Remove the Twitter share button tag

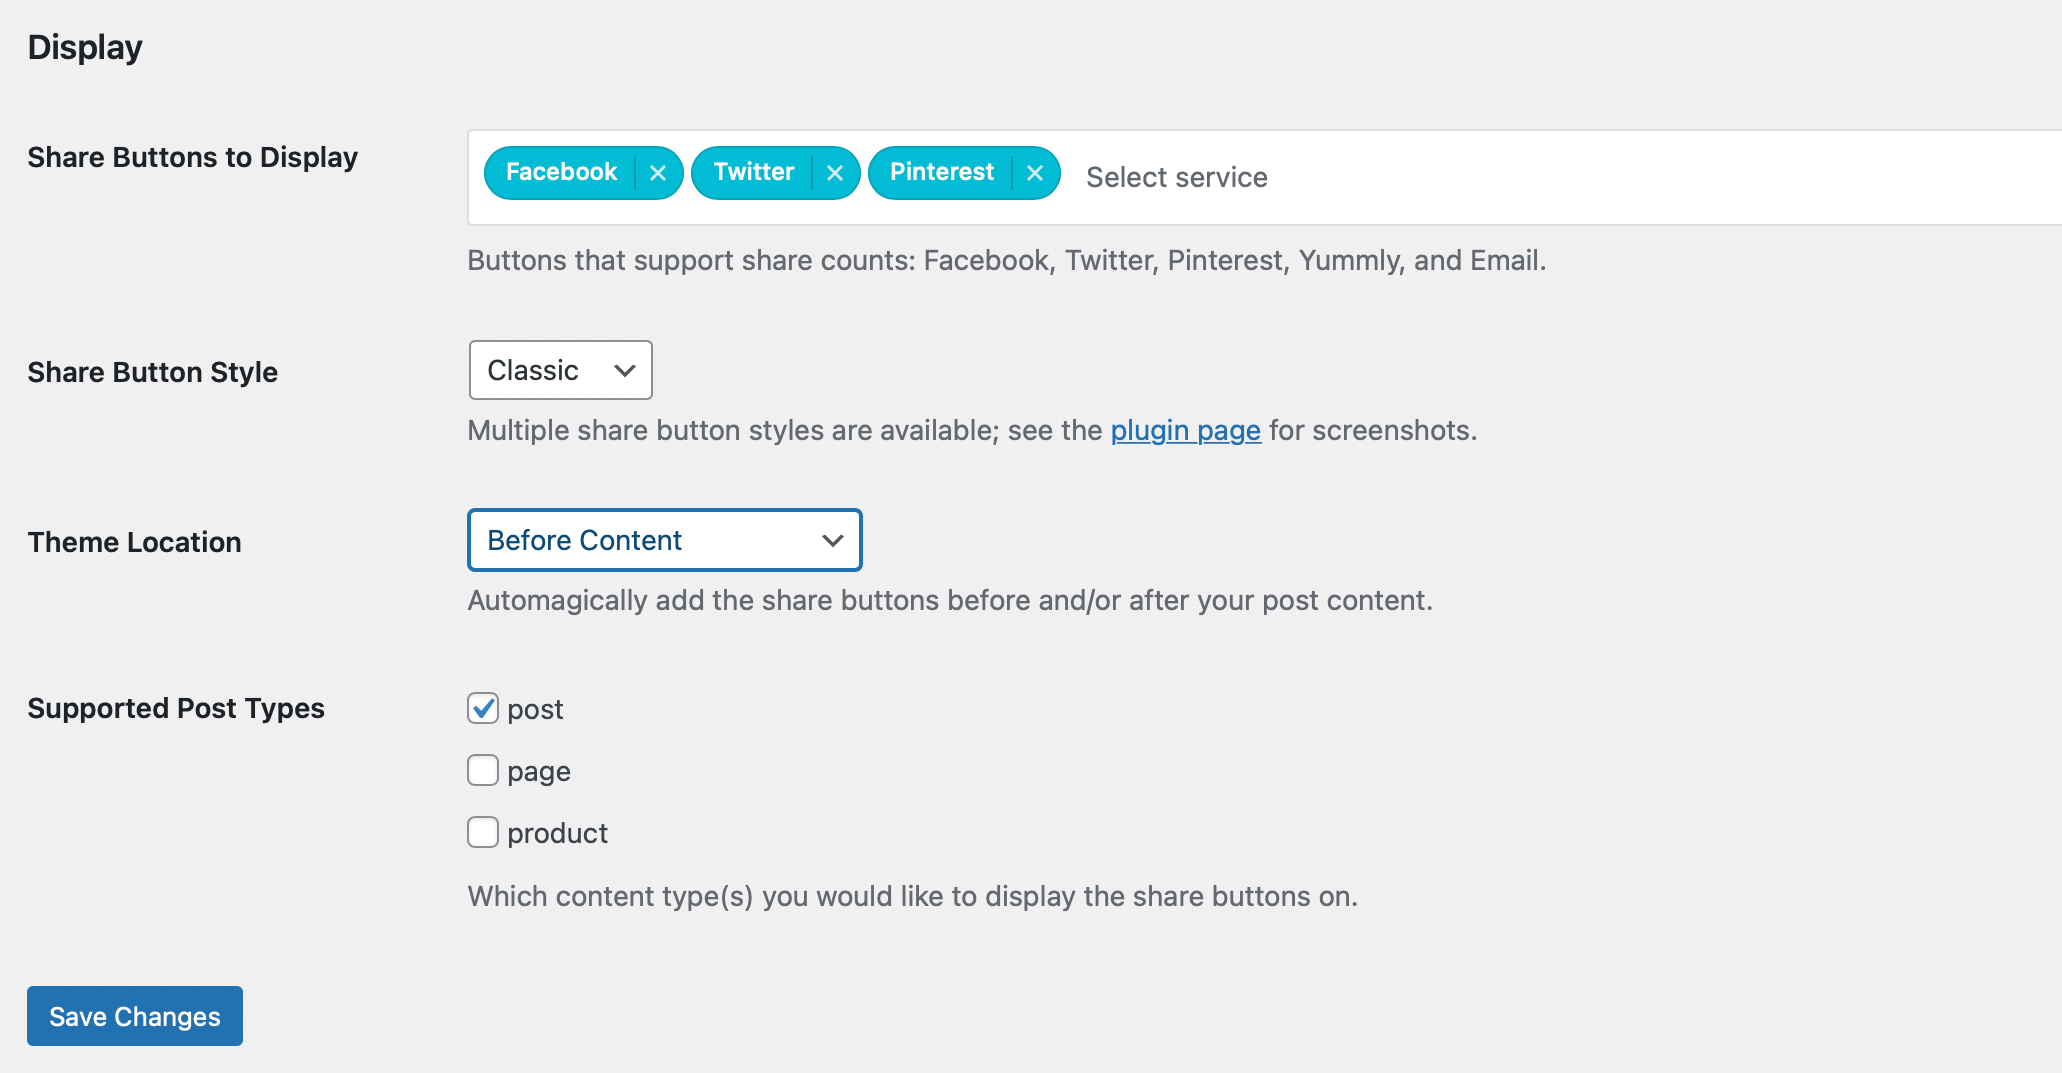(x=836, y=172)
